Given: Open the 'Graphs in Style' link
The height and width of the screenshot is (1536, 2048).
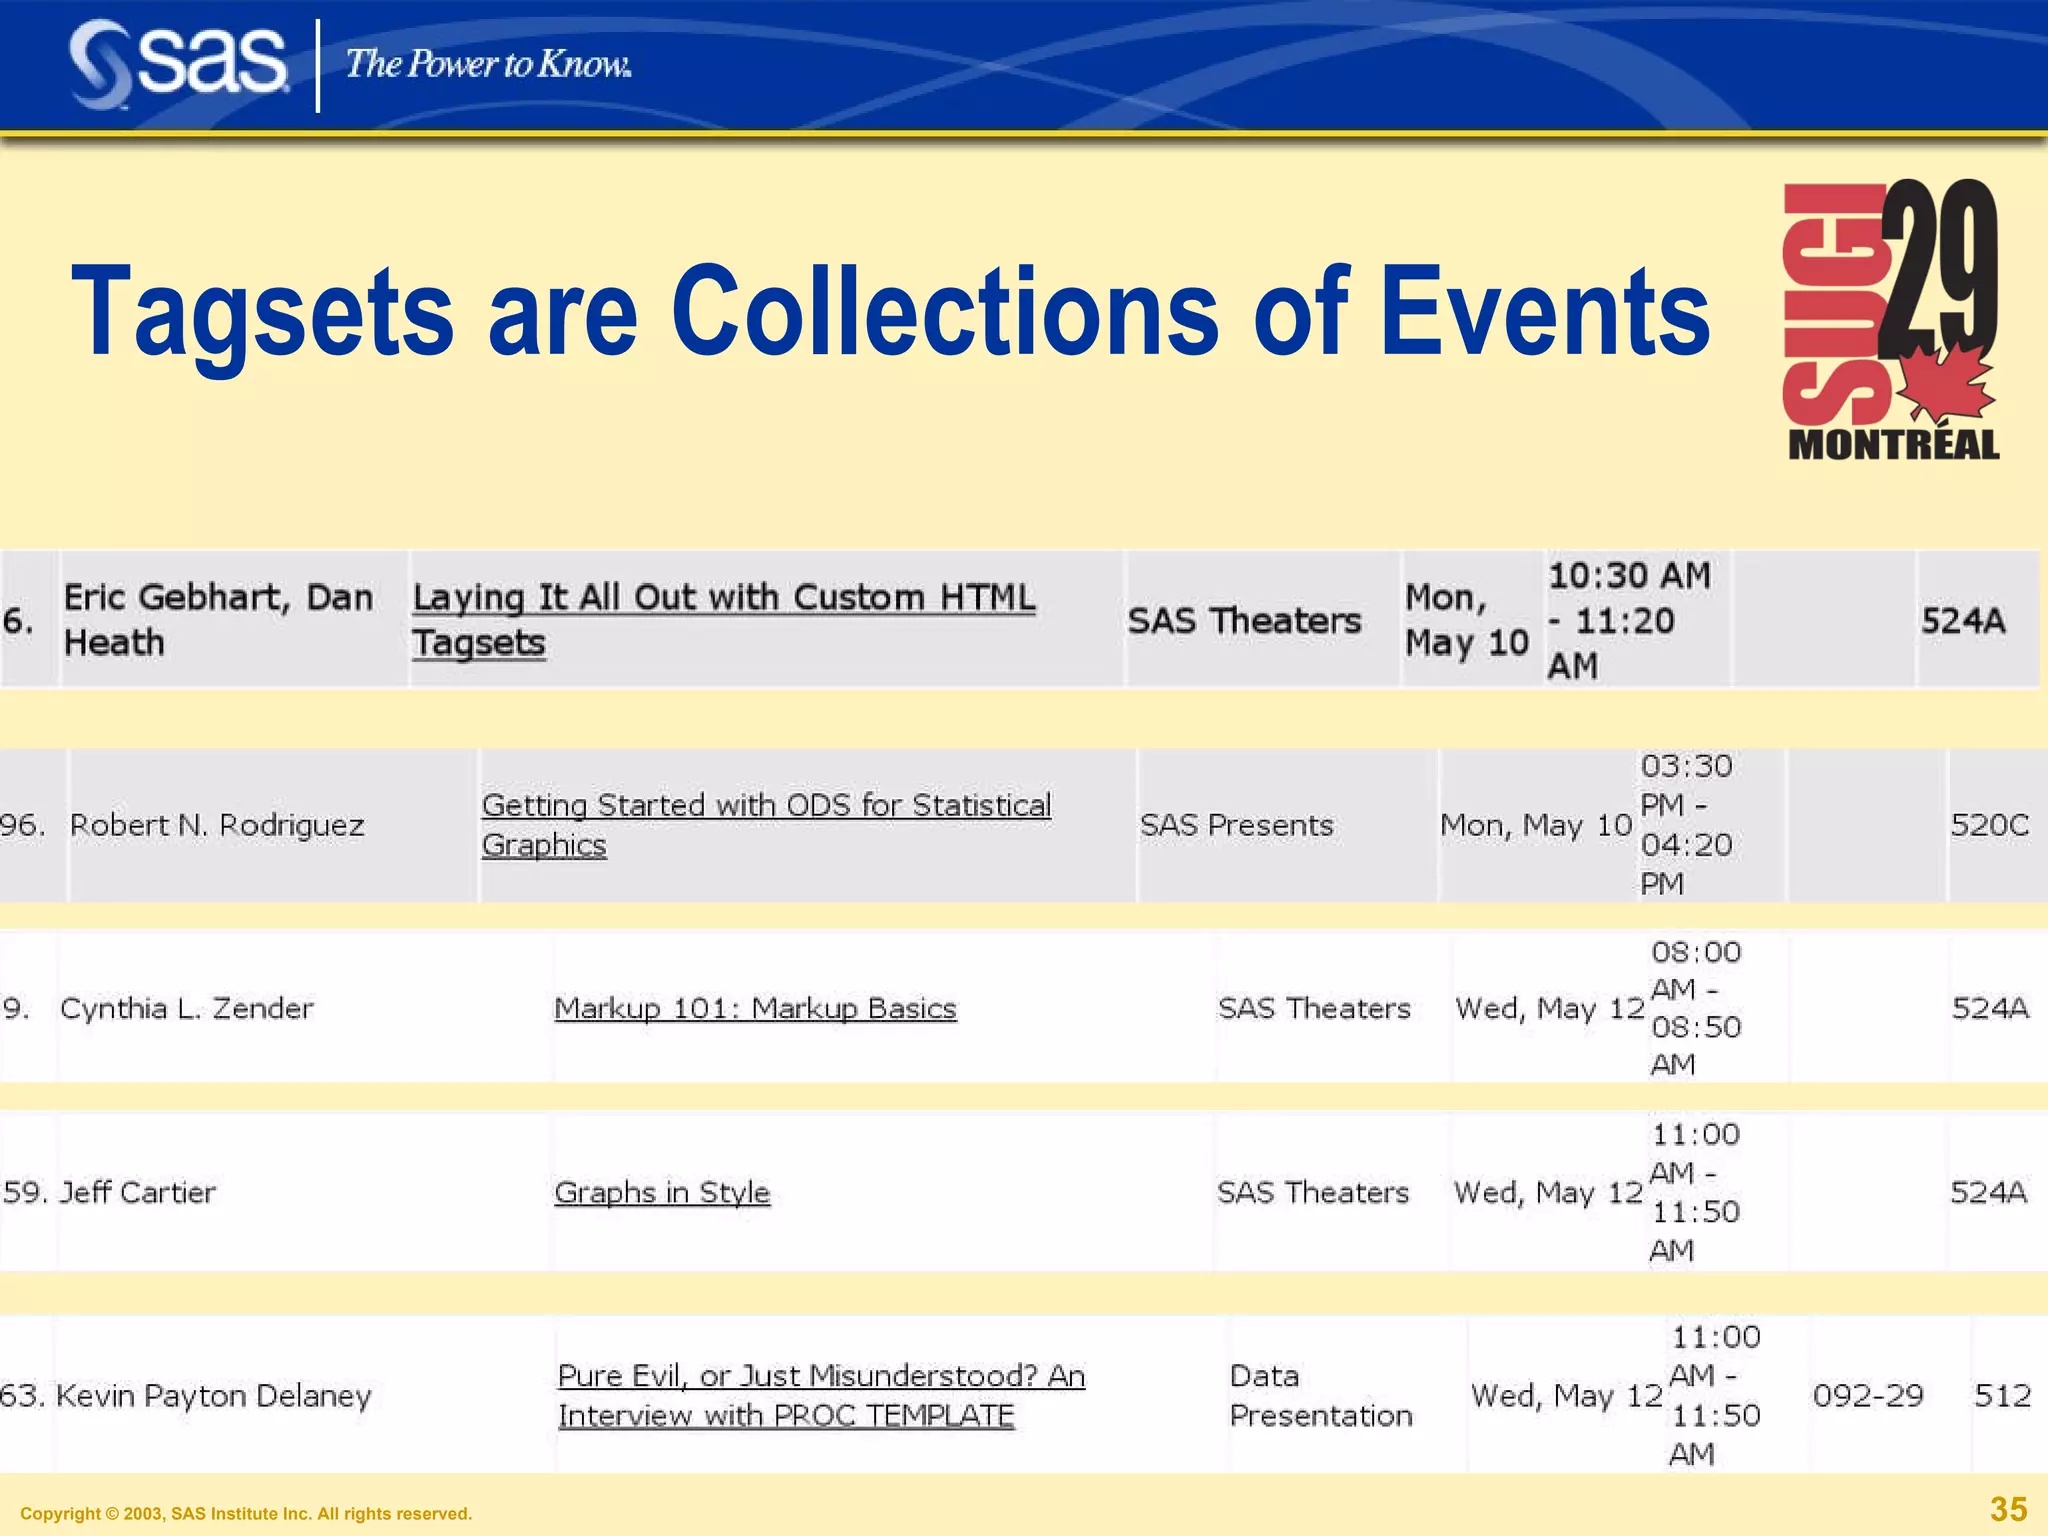Looking at the screenshot, I should 662,1192.
